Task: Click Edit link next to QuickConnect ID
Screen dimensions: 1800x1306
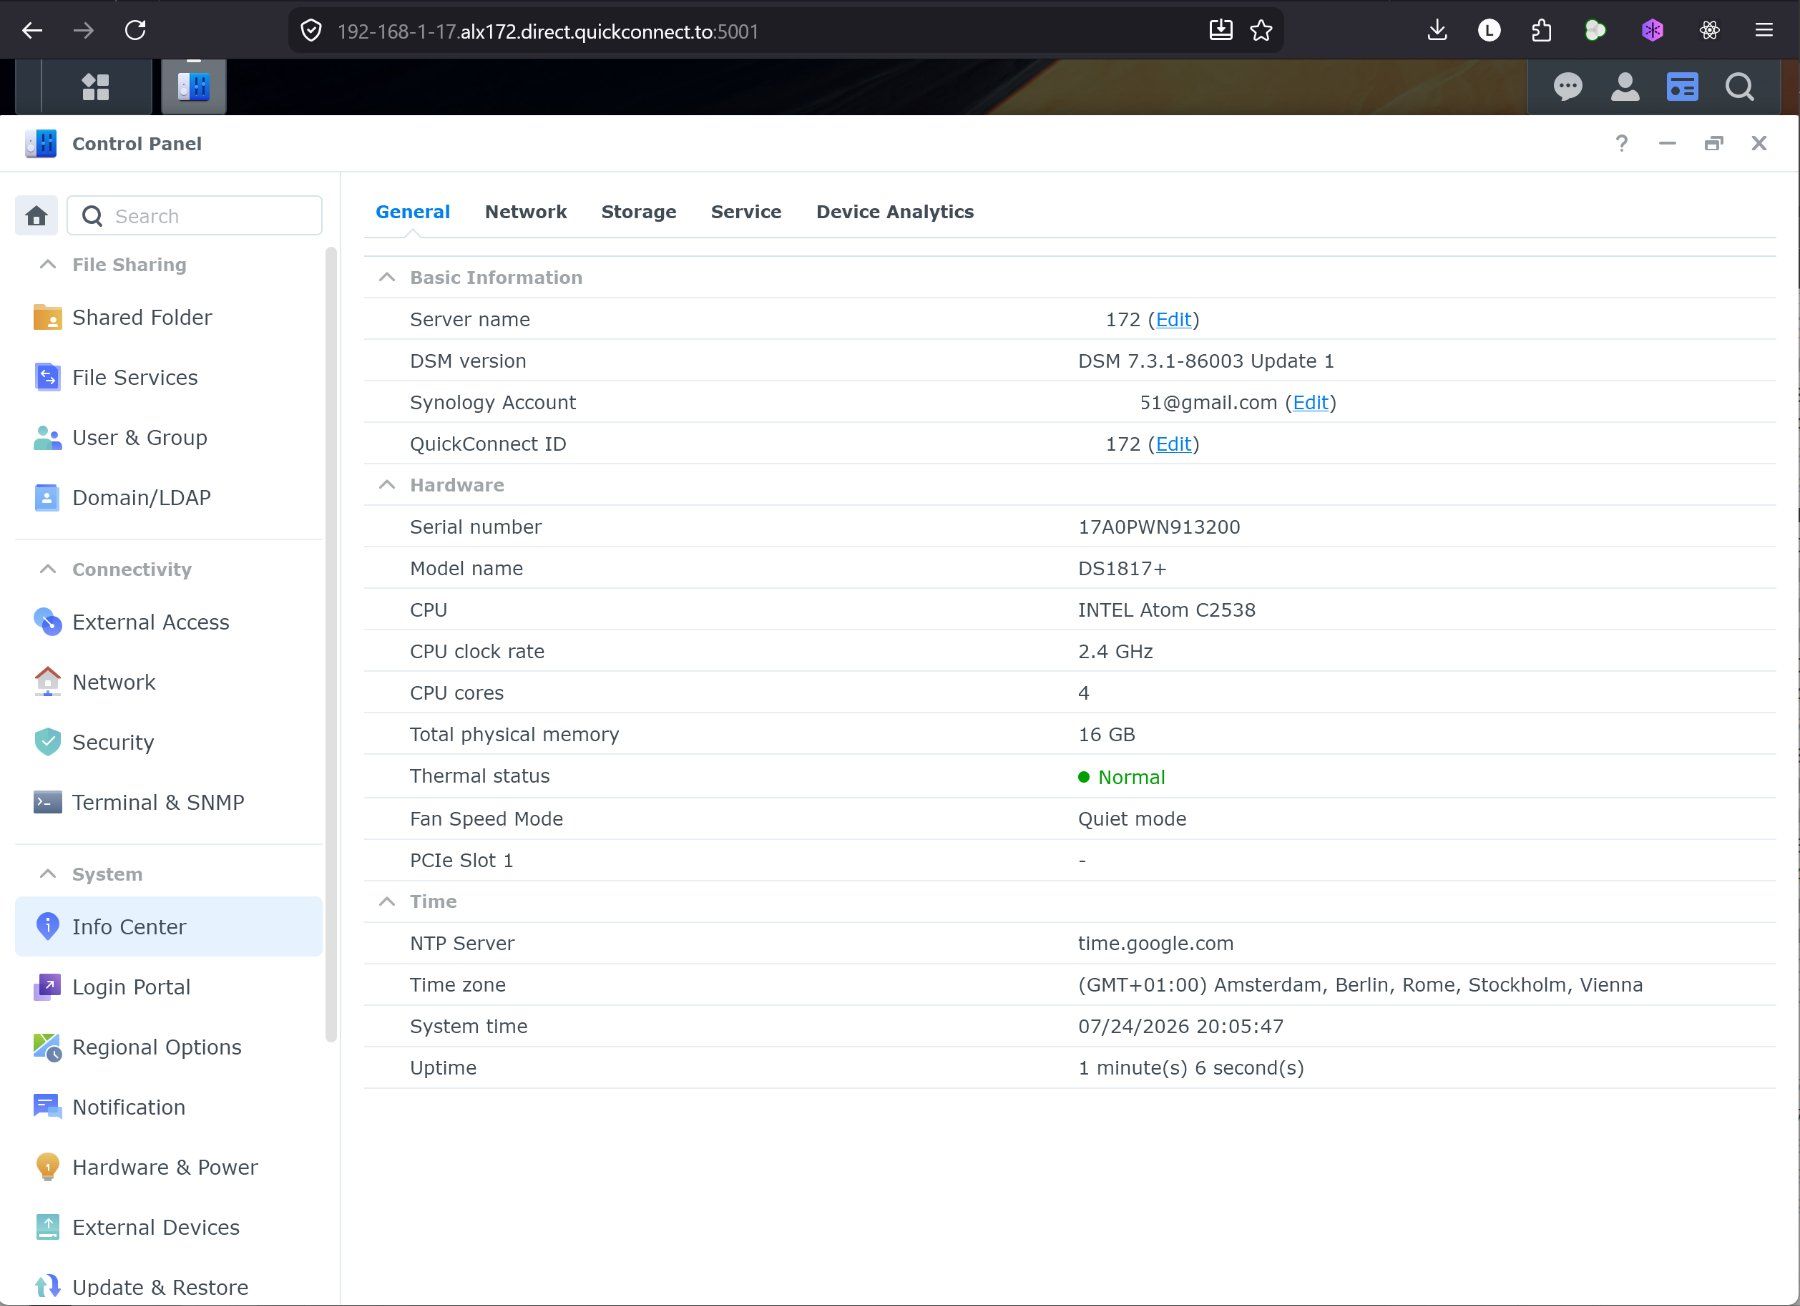Action: point(1173,444)
